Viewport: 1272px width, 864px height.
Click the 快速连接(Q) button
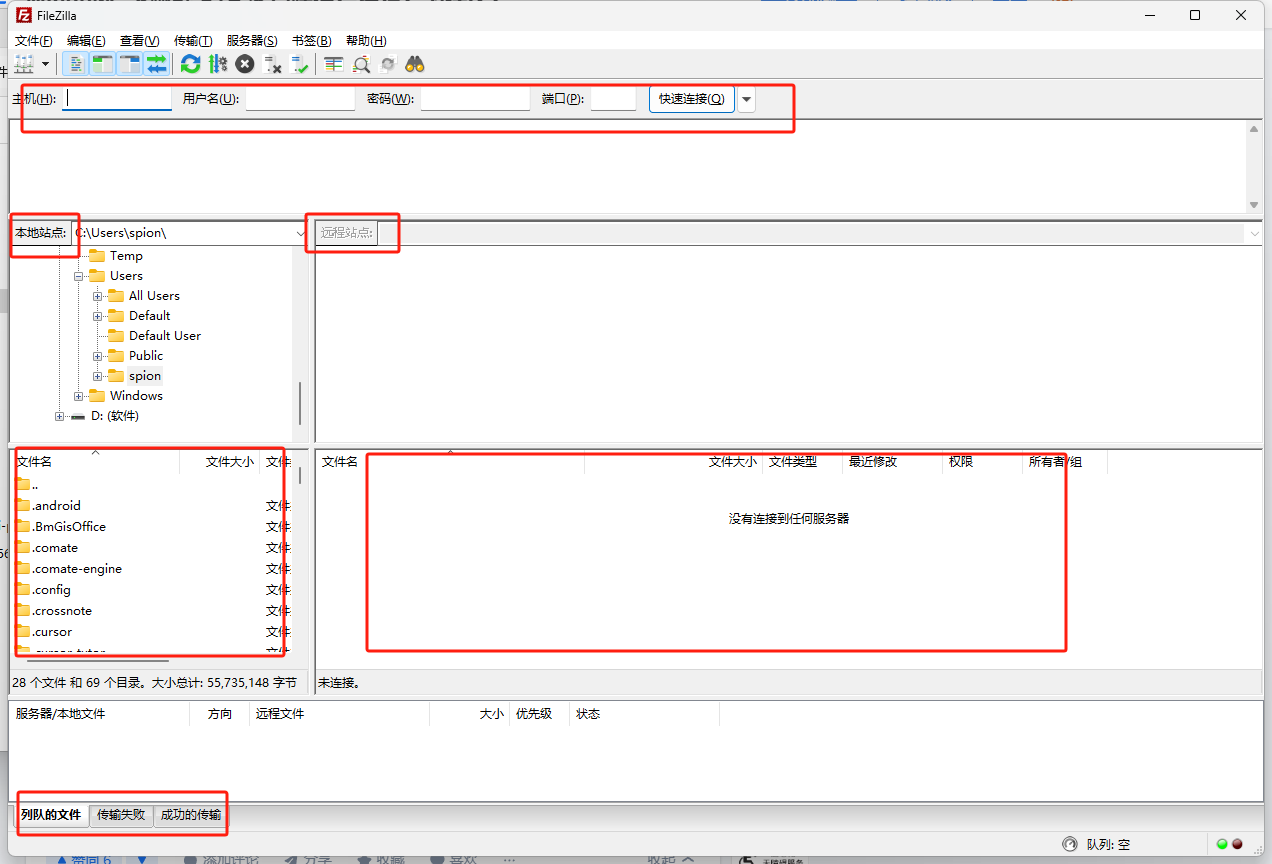[x=692, y=99]
